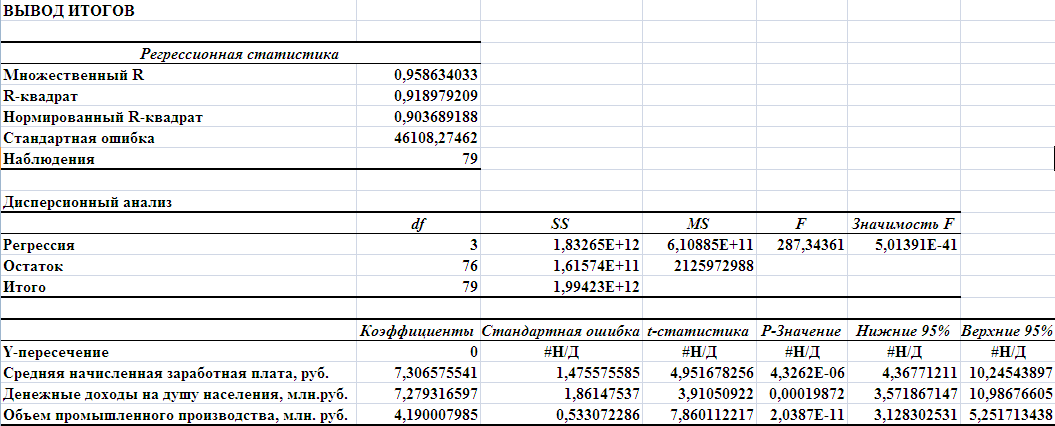Select the Верхние 95% column header
1055x426 pixels.
coord(1007,331)
